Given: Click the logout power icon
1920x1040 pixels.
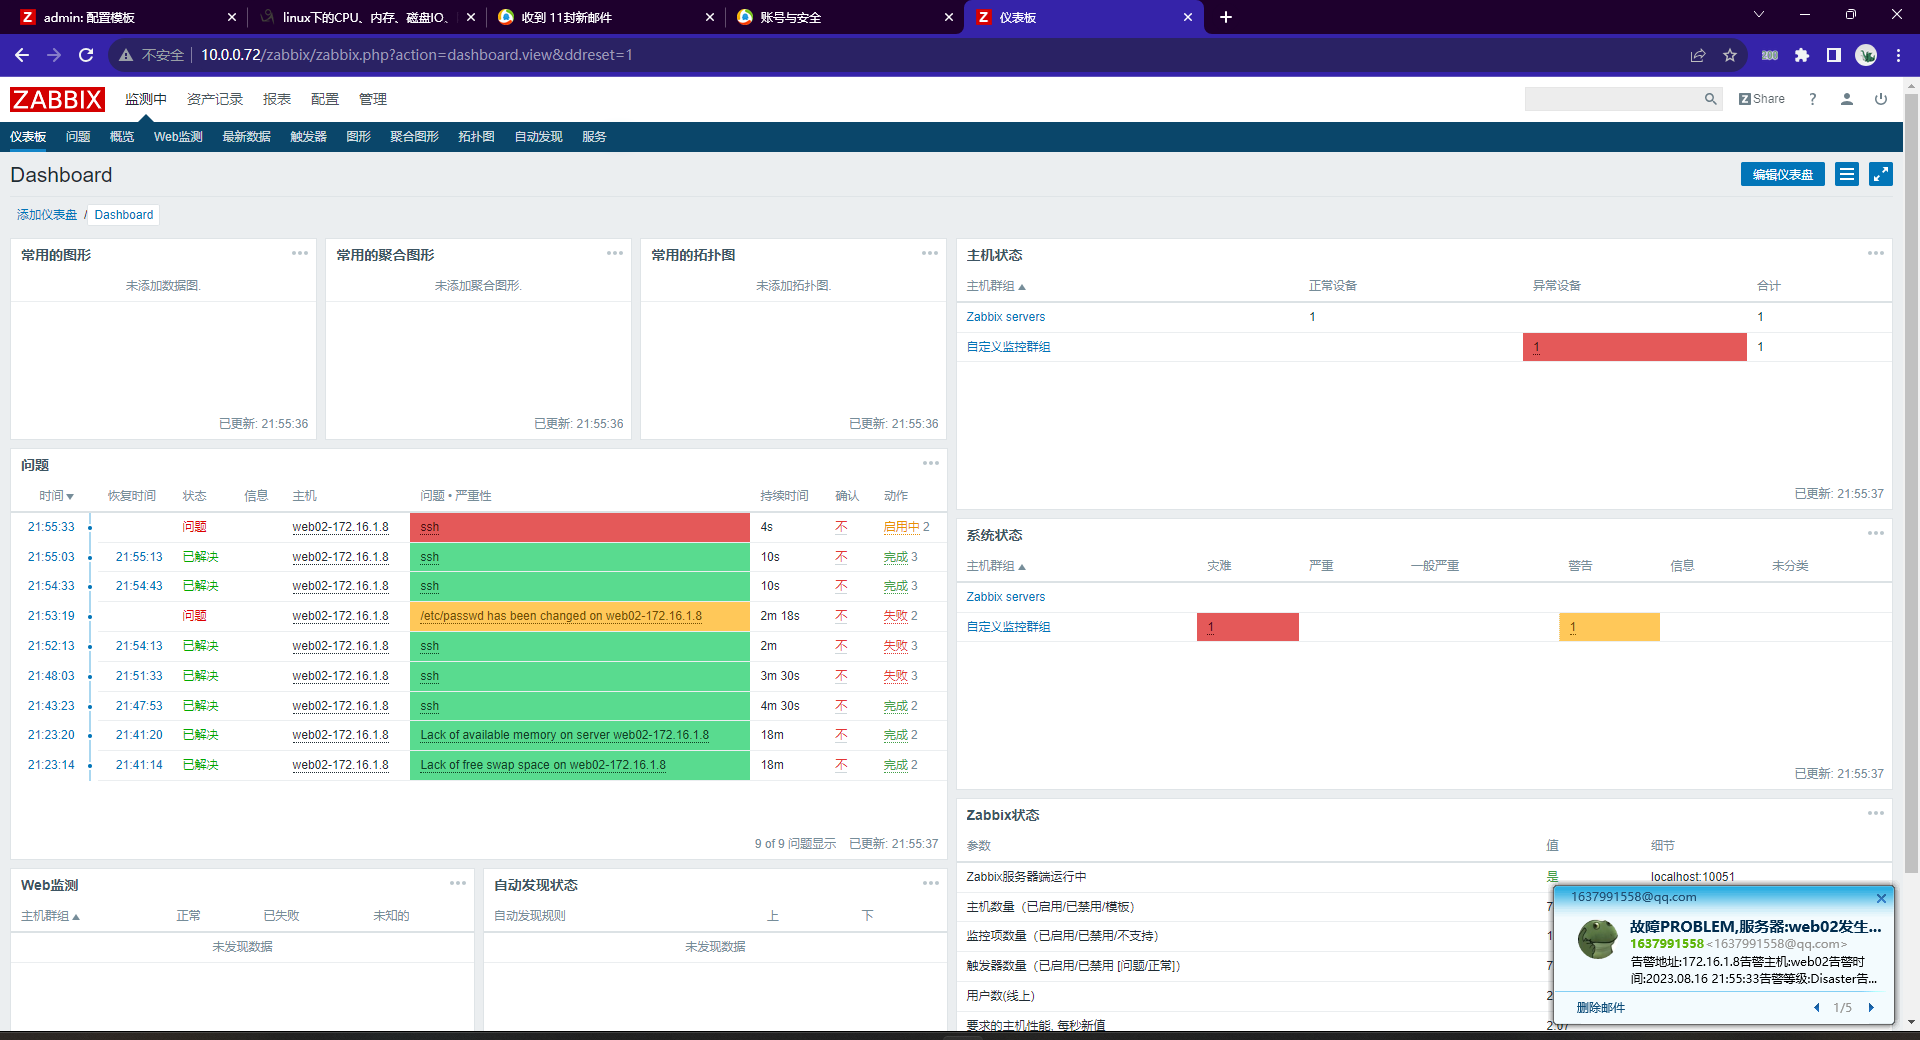Looking at the screenshot, I should pyautogui.click(x=1881, y=99).
